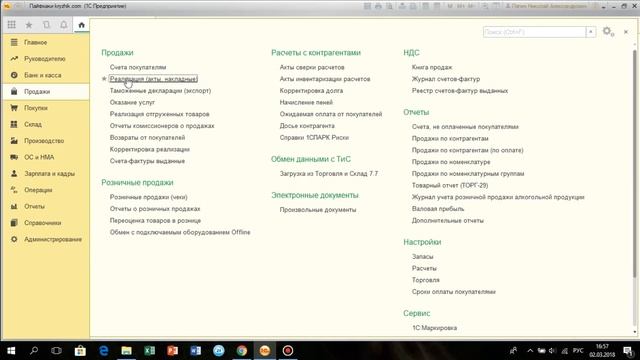Screen dimensions: 640x360
Task: Launch Excel from the taskbar
Action: 149,351
